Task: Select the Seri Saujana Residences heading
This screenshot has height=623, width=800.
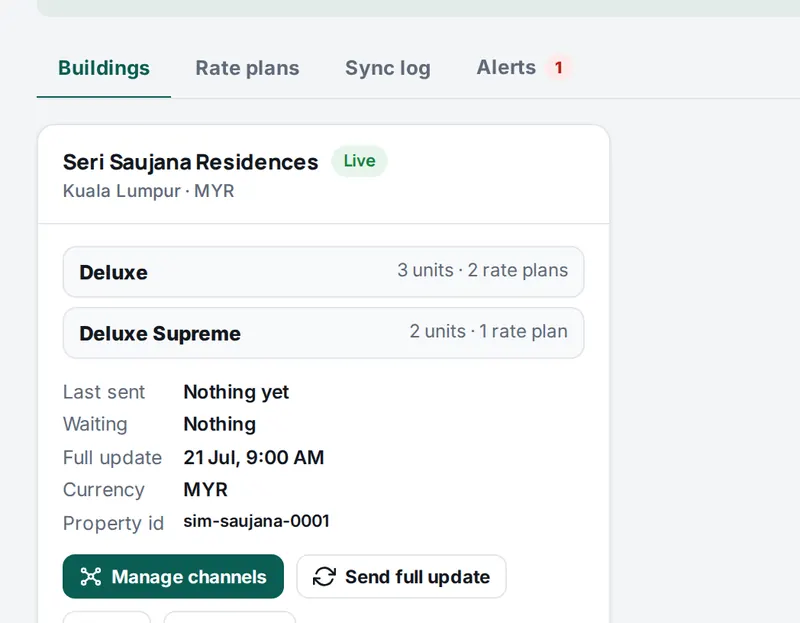Action: 190,162
